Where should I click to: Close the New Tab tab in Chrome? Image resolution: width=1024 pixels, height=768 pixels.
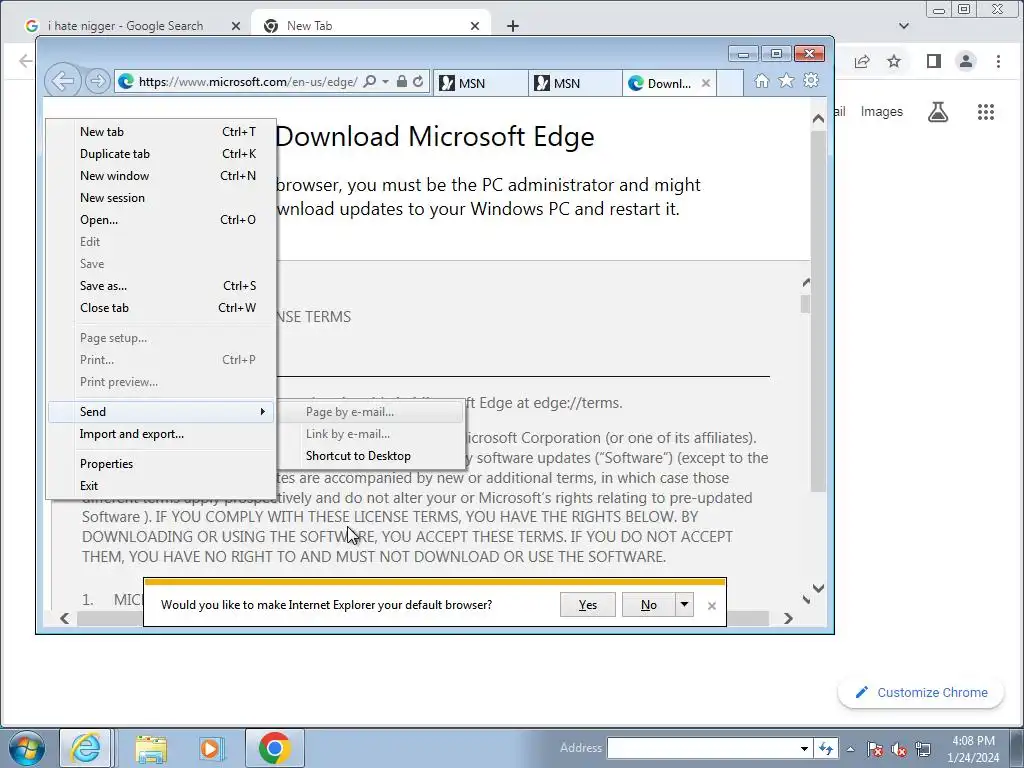475,26
